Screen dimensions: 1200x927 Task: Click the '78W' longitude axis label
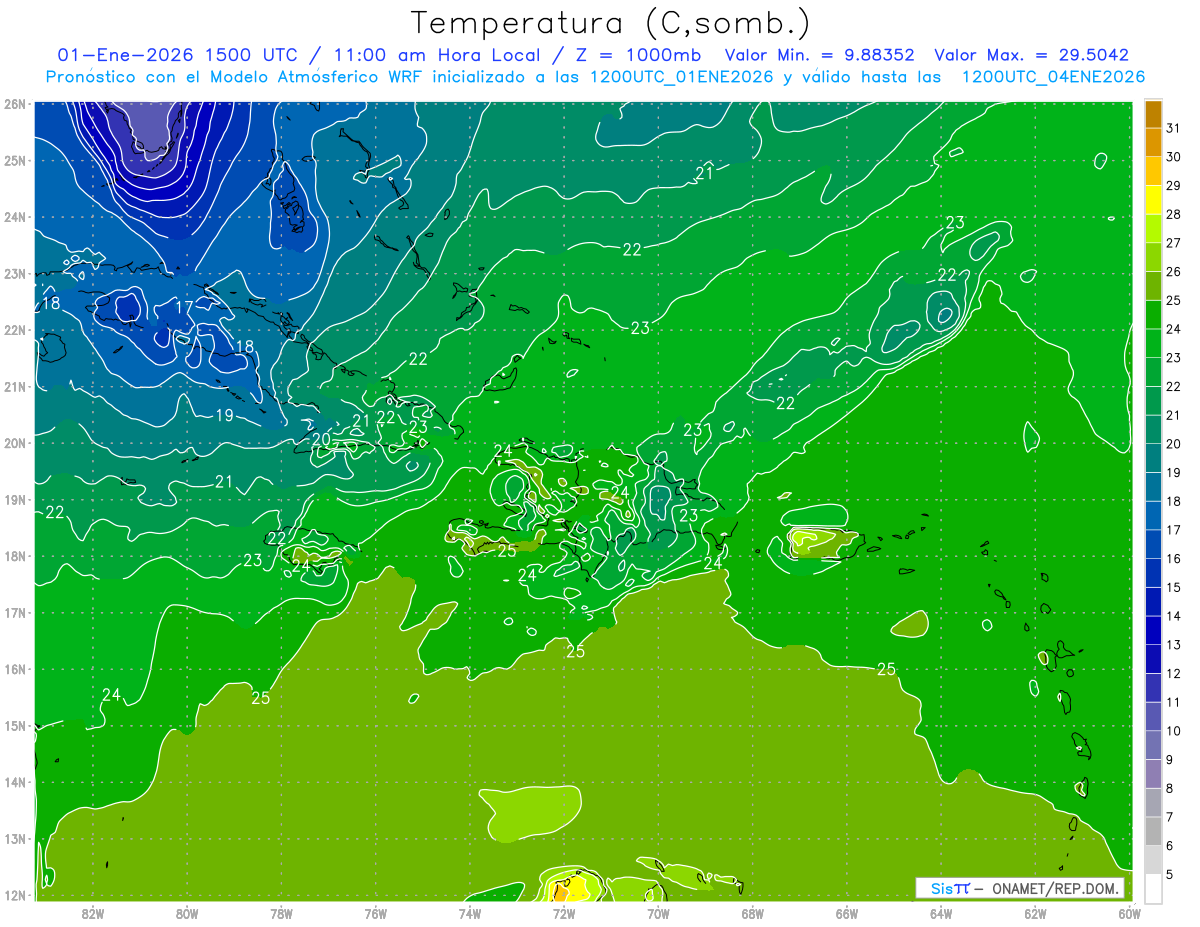[x=281, y=913]
